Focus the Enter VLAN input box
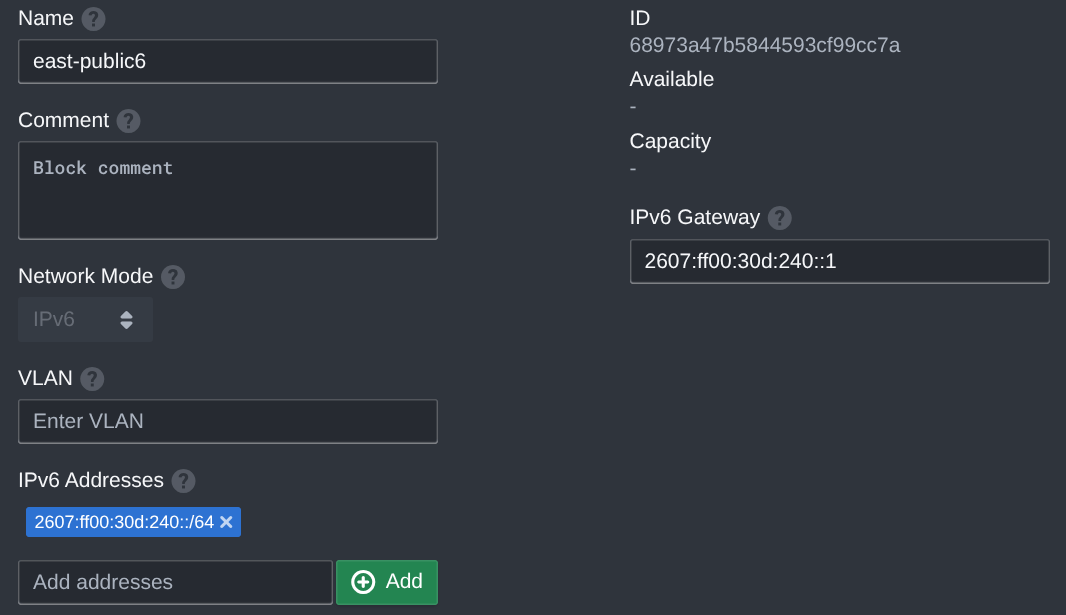This screenshot has width=1066, height=615. click(x=227, y=421)
